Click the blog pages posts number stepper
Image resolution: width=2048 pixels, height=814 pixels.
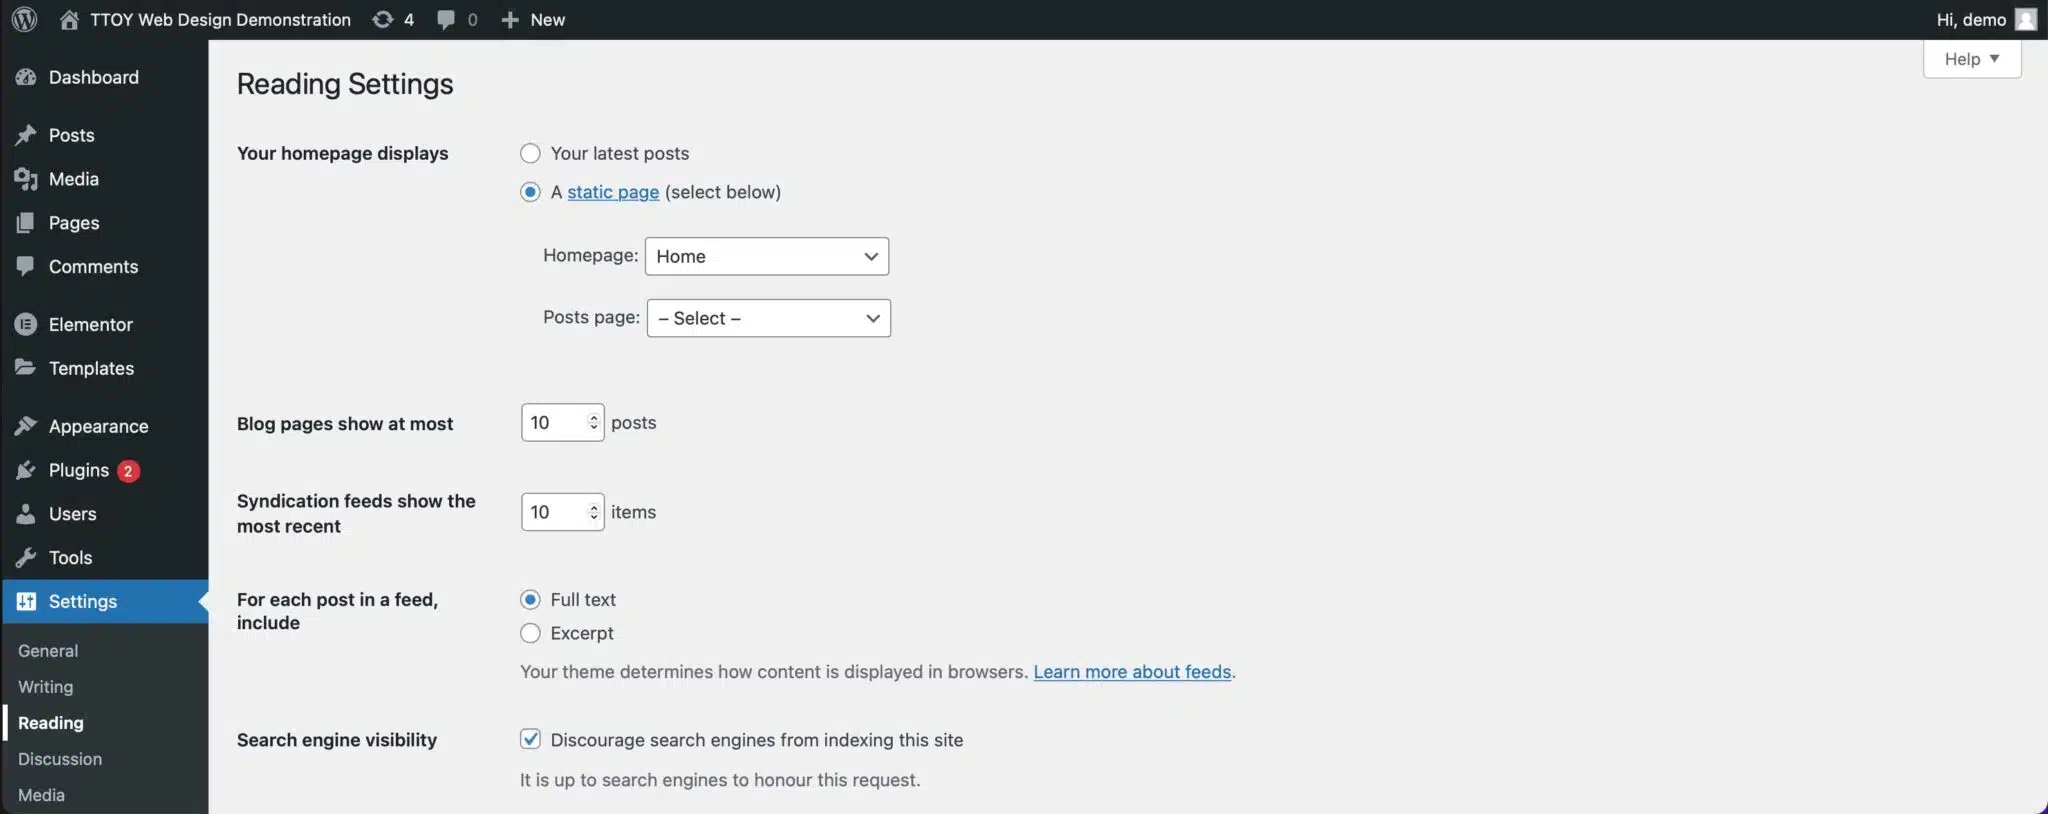click(x=594, y=422)
